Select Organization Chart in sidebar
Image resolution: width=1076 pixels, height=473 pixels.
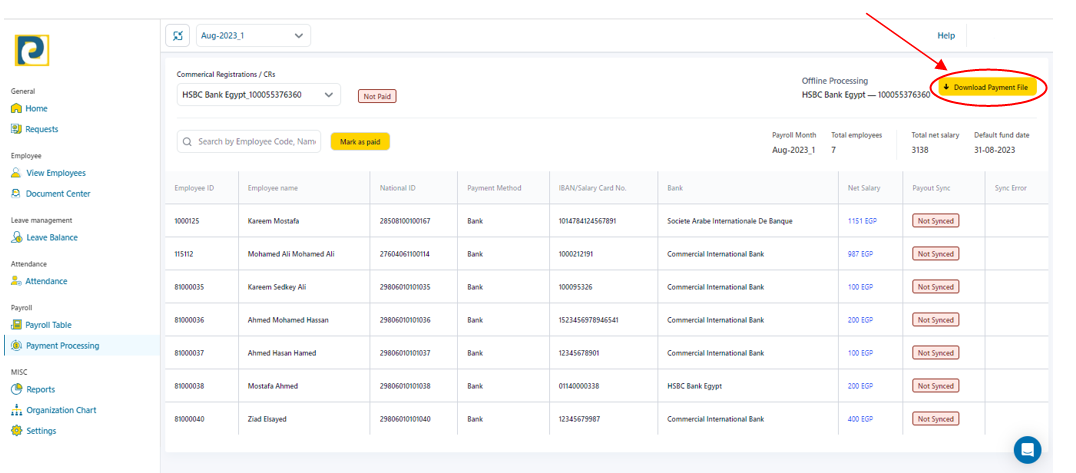point(61,410)
